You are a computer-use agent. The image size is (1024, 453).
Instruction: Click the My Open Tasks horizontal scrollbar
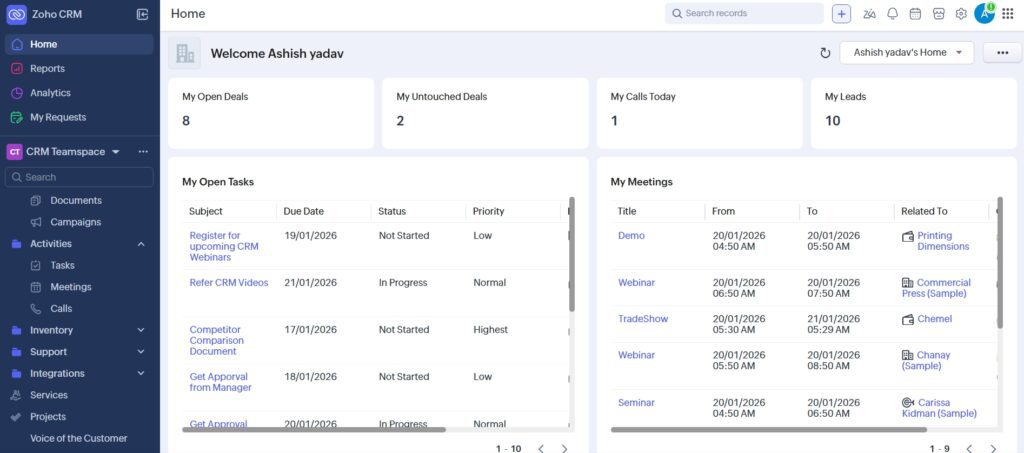point(314,430)
